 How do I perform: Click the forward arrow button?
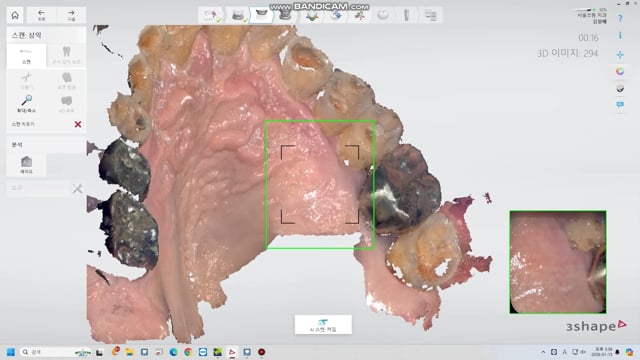coord(71,15)
